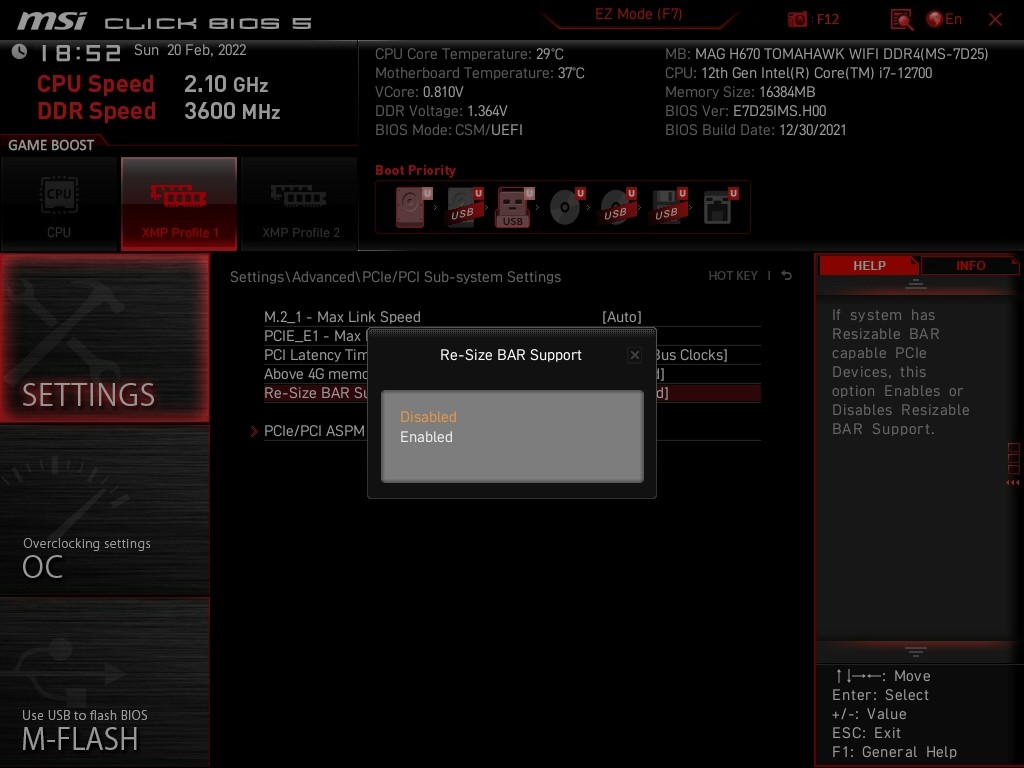Select network boot device icon
The height and width of the screenshot is (768, 1024).
coord(720,207)
